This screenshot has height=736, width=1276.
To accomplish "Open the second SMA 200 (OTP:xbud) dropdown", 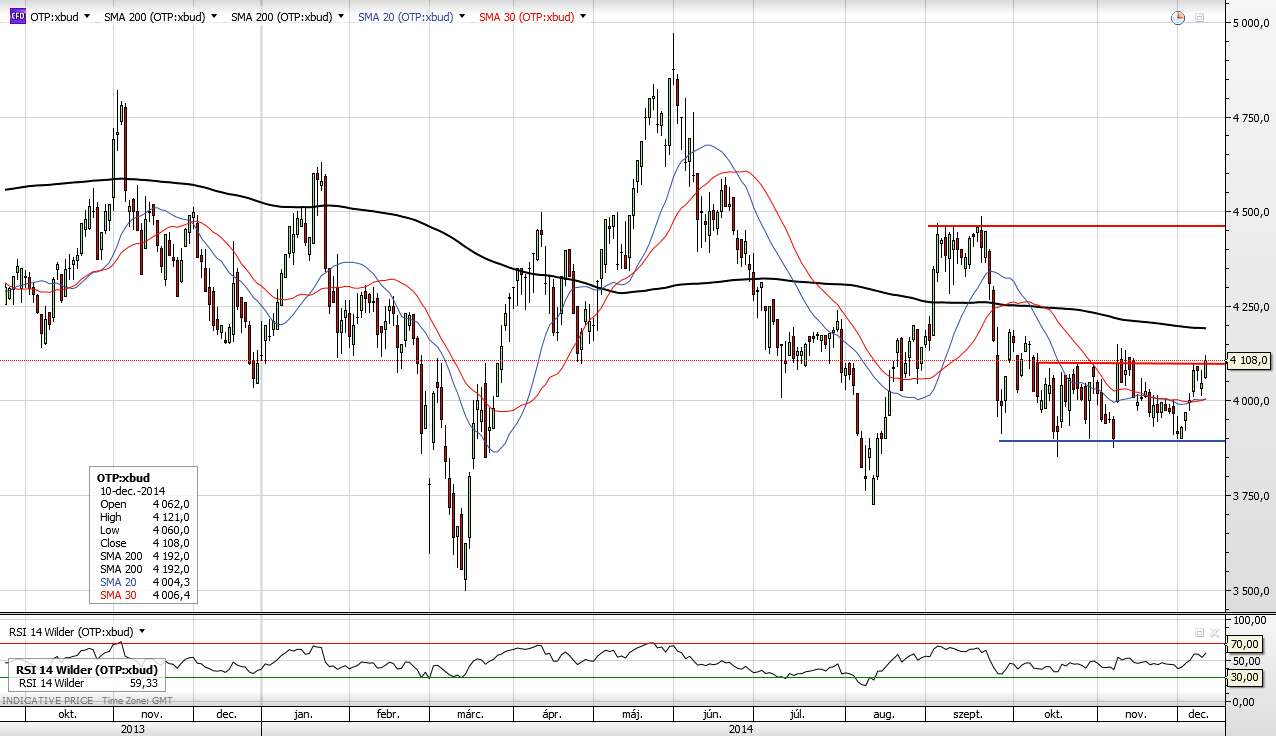I will point(341,17).
